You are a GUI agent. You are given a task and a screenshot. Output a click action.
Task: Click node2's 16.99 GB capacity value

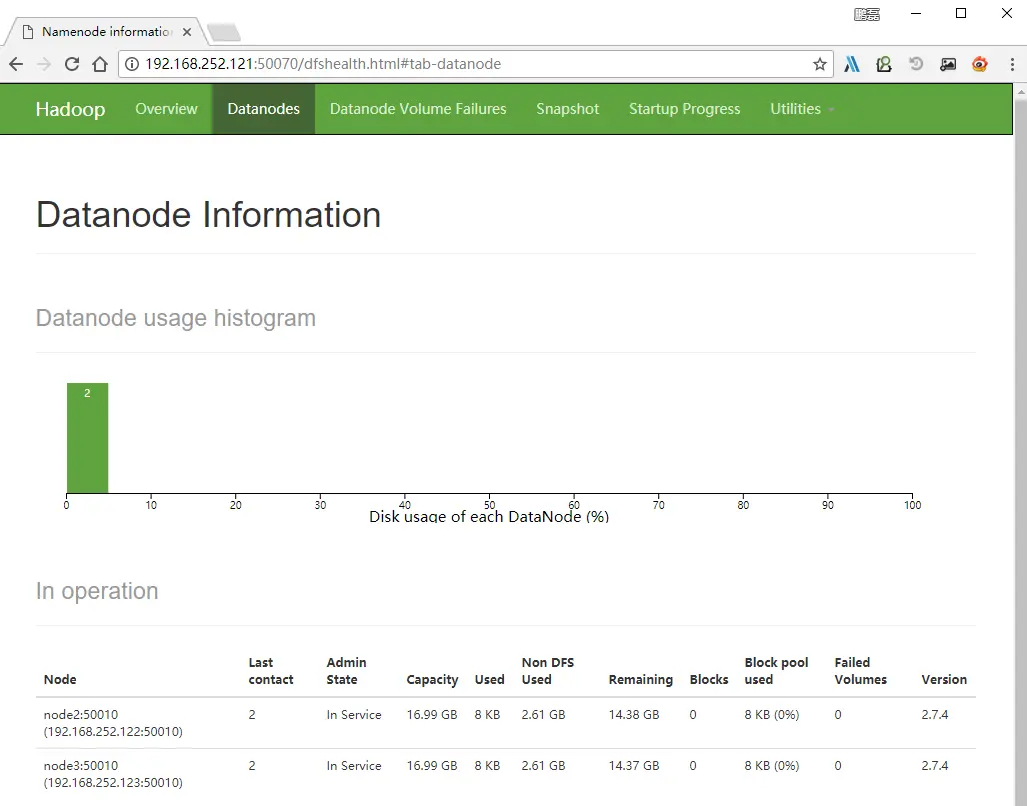point(432,714)
